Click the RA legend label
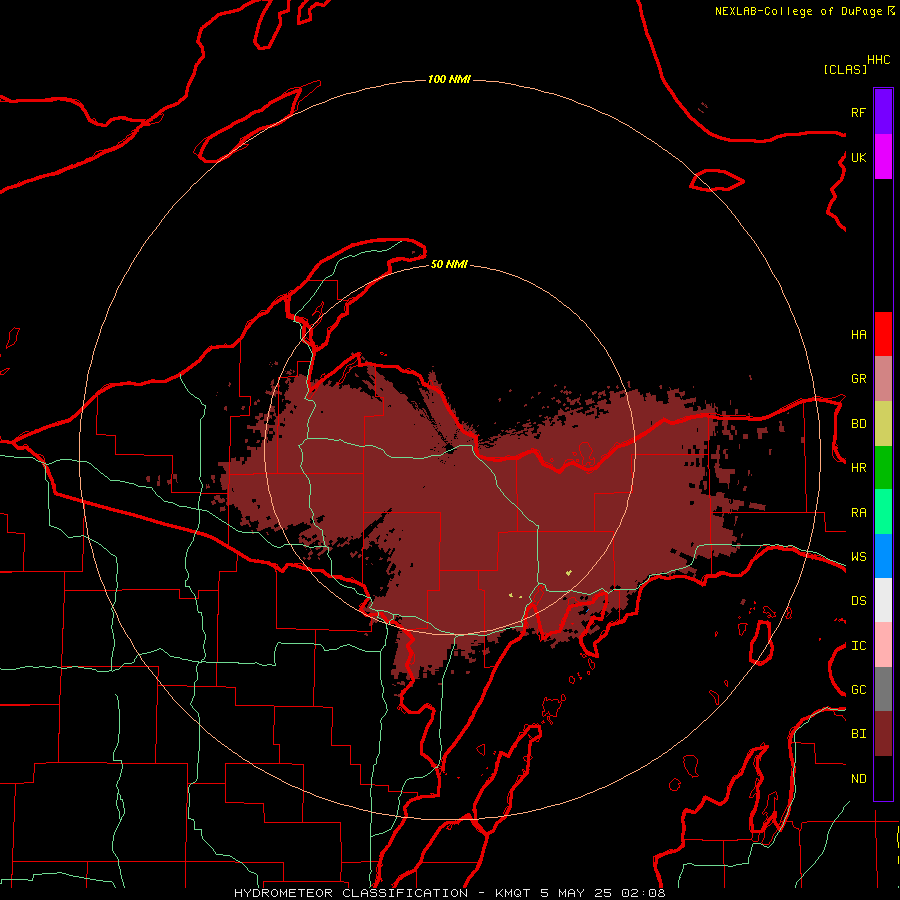This screenshot has height=900, width=900. [x=859, y=513]
